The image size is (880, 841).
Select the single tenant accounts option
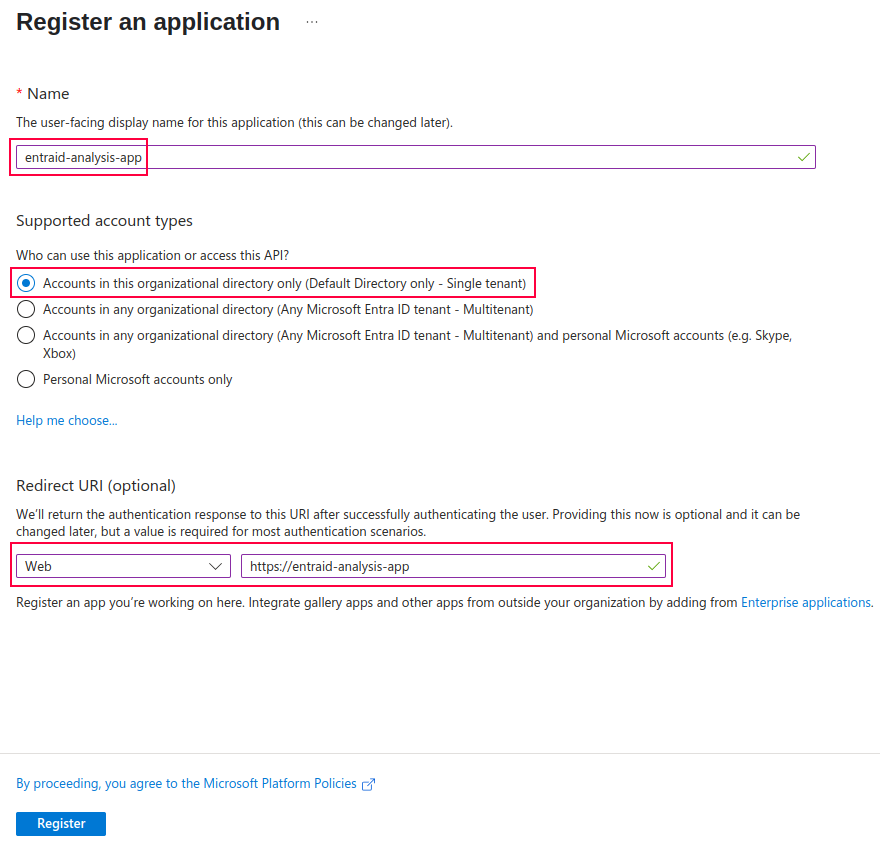point(27,283)
